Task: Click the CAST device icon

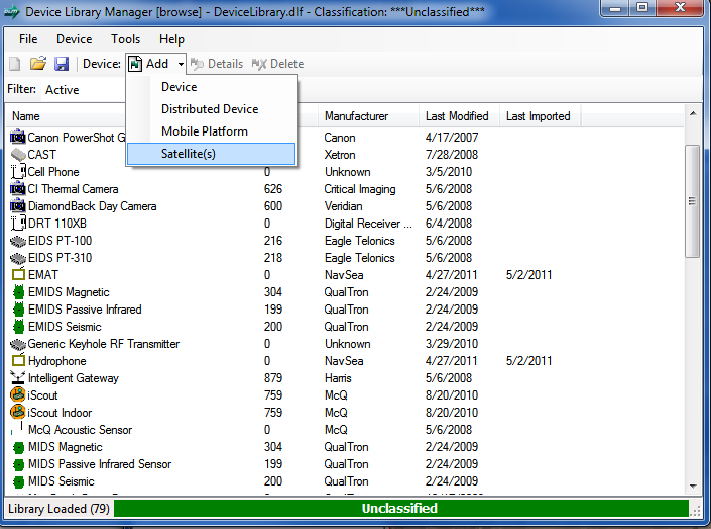Action: click(18, 155)
